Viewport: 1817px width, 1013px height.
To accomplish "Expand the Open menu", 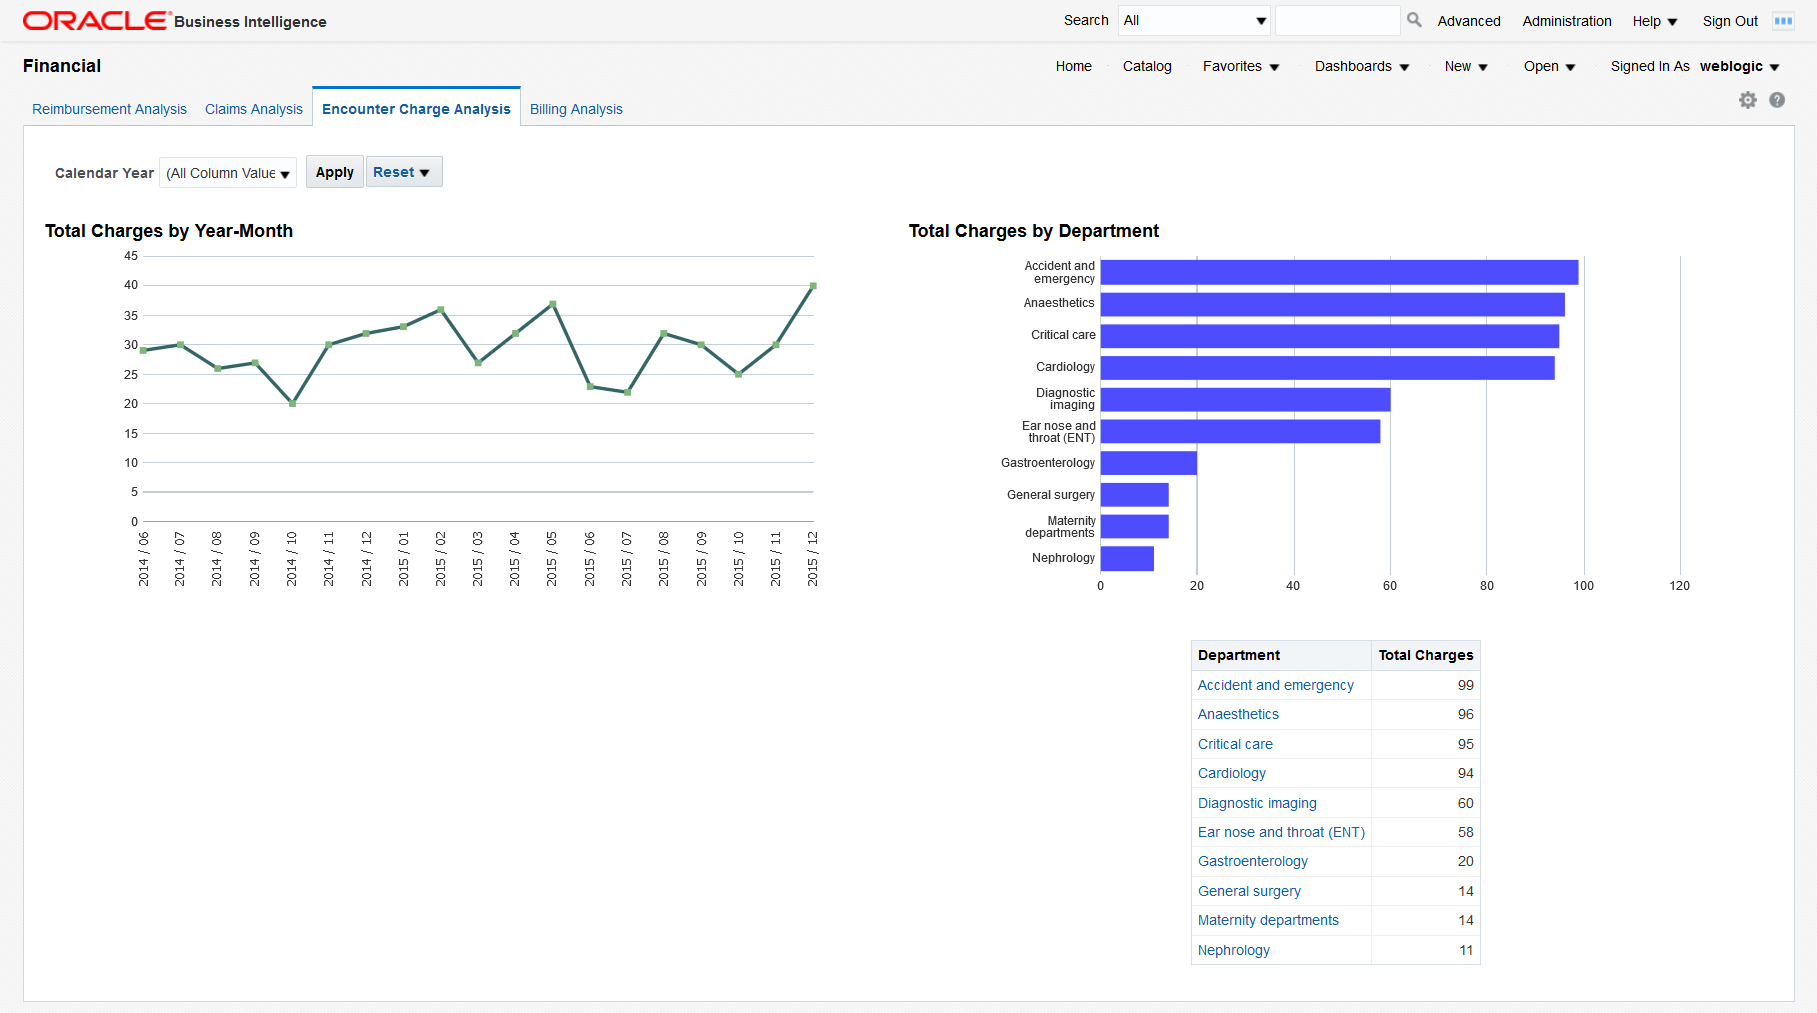I will click(1549, 66).
